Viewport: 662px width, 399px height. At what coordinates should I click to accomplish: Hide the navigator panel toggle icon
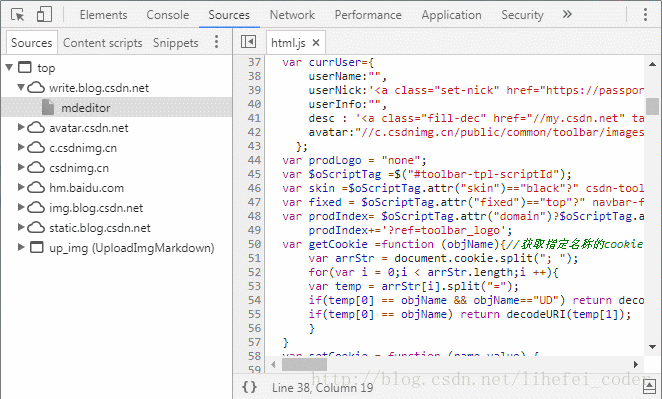(248, 42)
